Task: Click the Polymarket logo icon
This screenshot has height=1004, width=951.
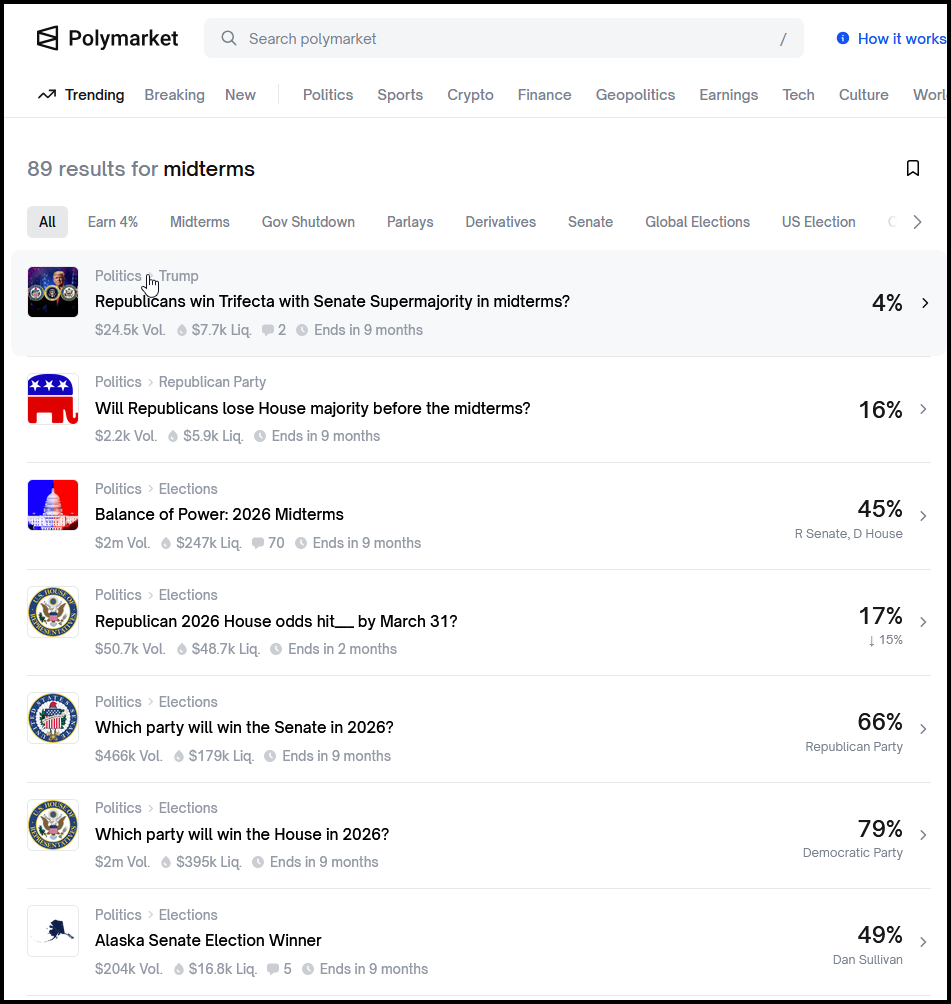Action: click(x=48, y=39)
